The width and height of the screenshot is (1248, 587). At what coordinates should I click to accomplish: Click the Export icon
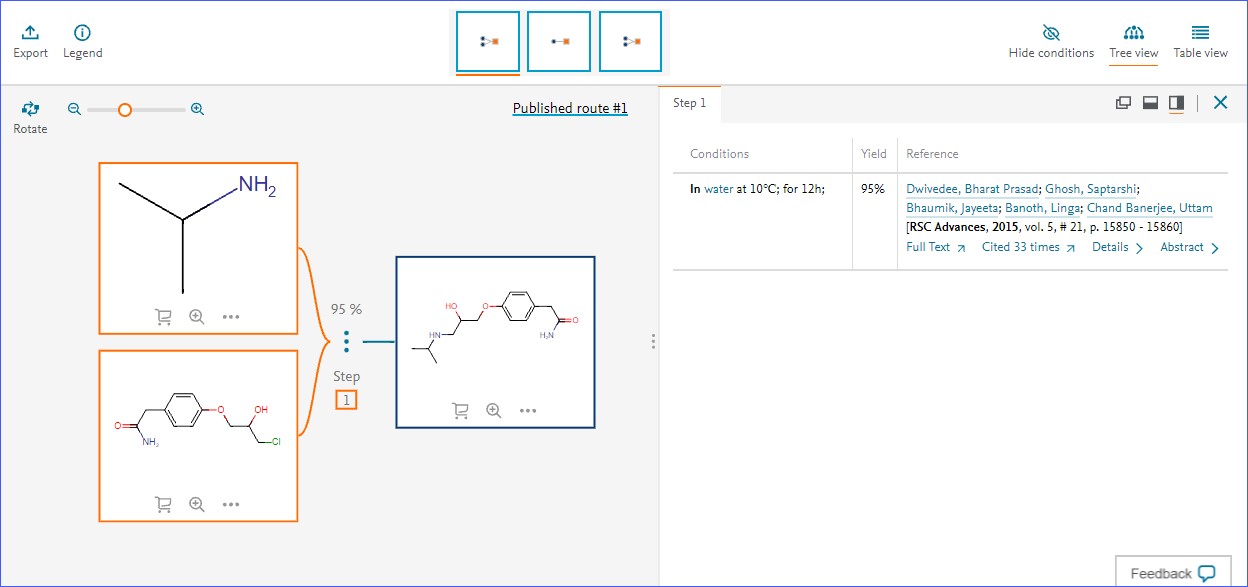30,34
